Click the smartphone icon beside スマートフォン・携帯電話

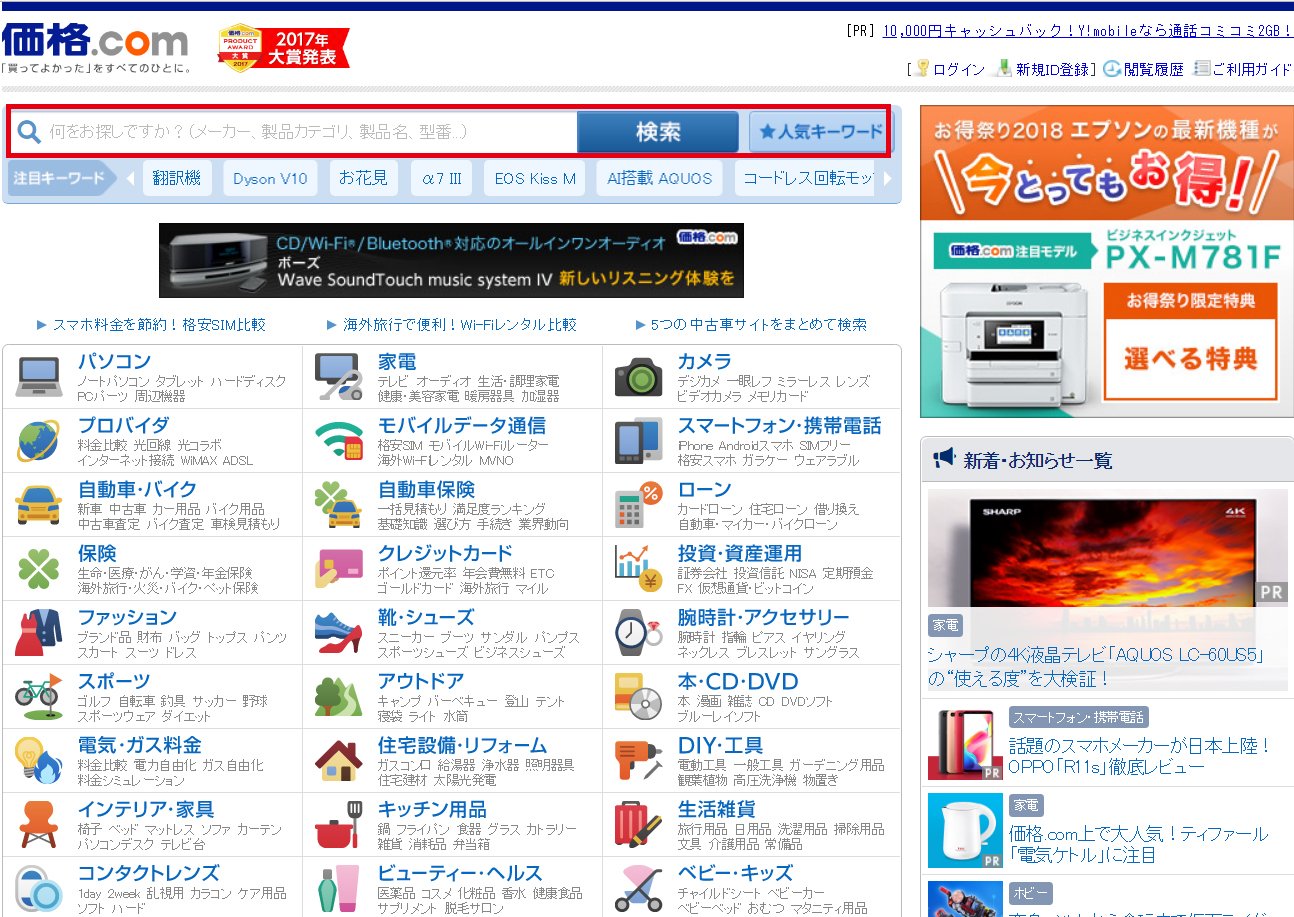tap(639, 441)
